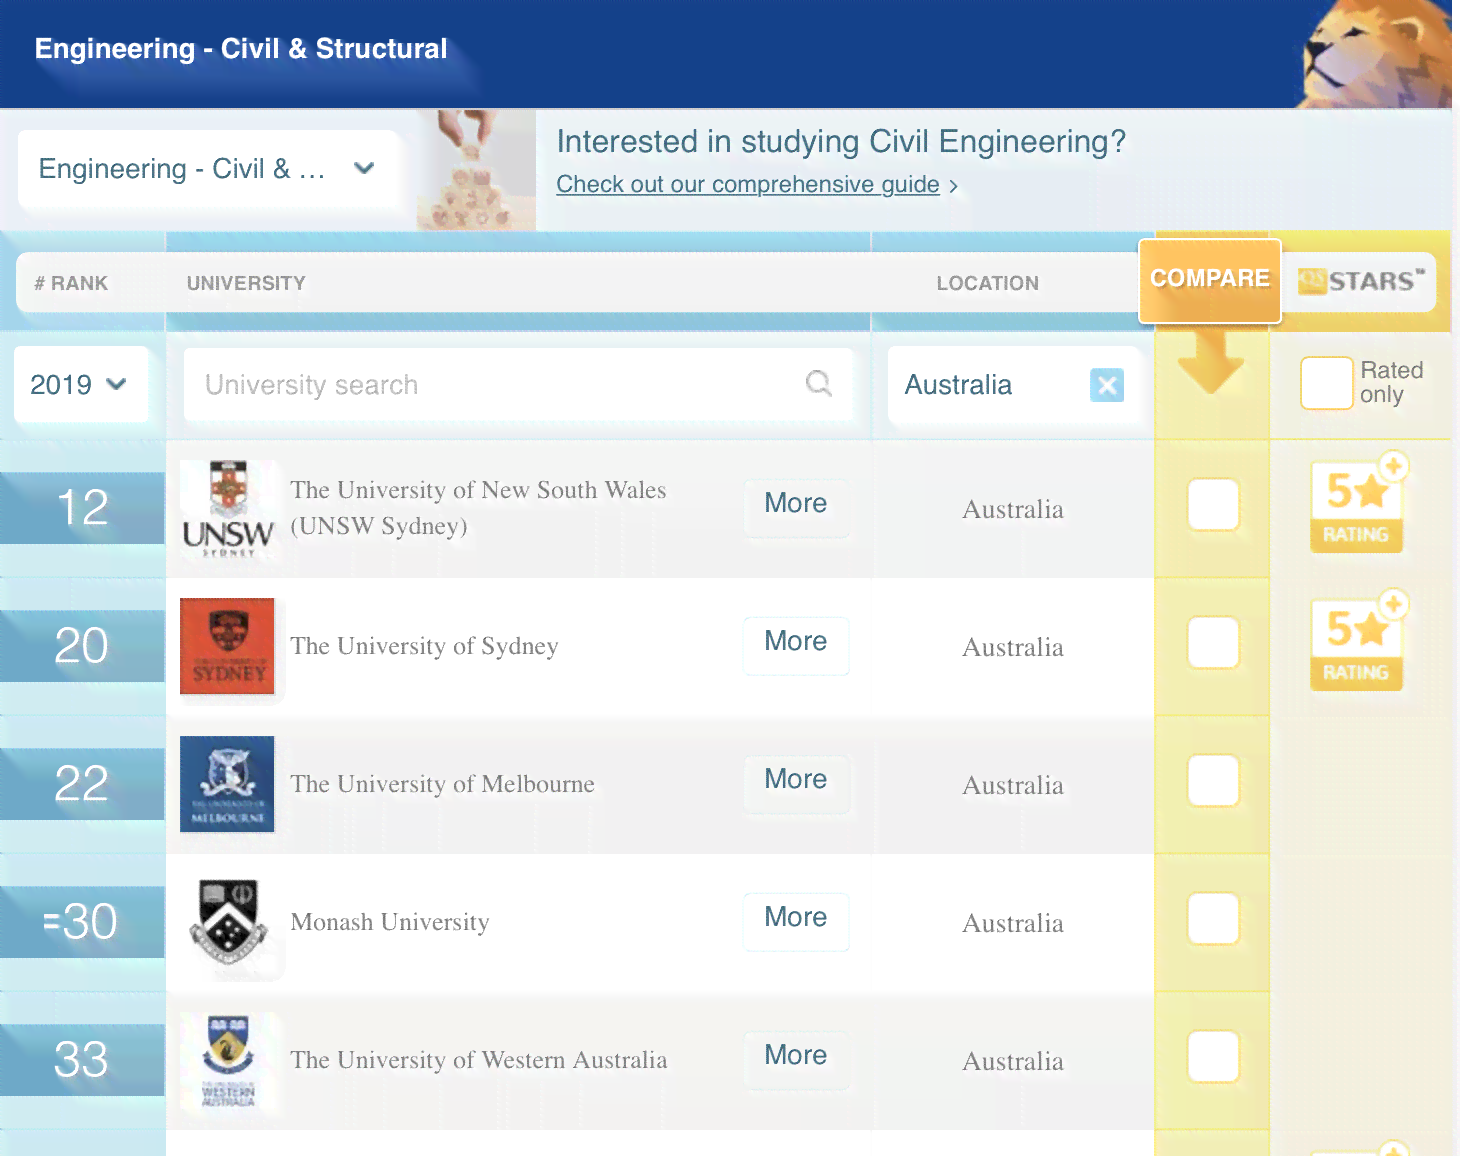Open Monash University name link
This screenshot has width=1460, height=1156.
click(x=390, y=922)
